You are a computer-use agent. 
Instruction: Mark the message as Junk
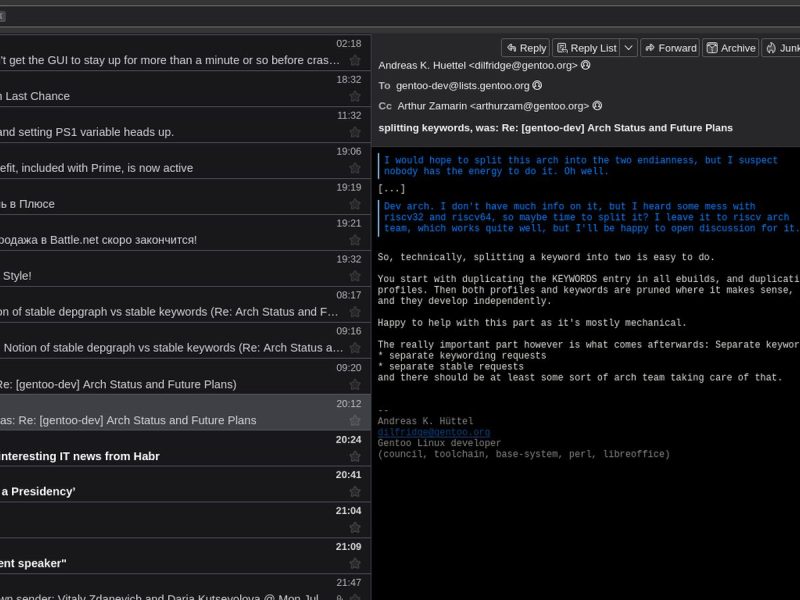pos(781,48)
